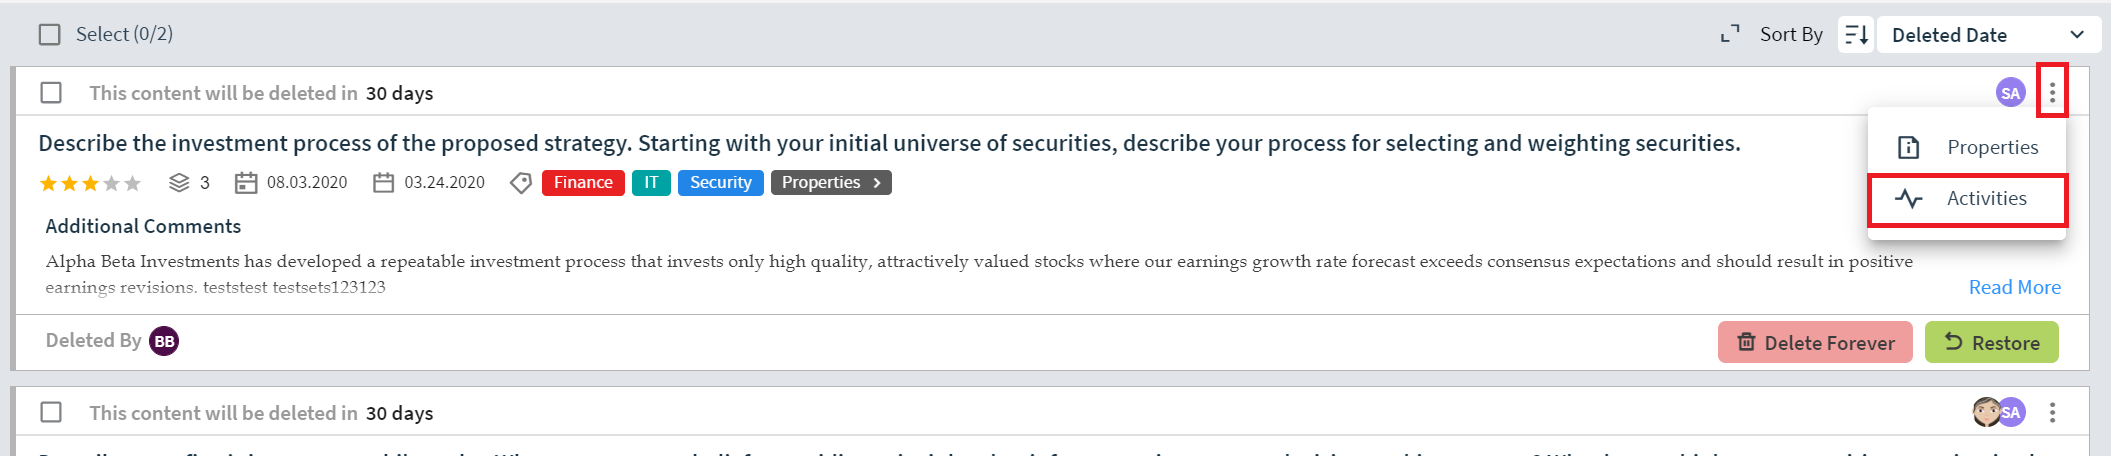Click the layers icon showing 3
The width and height of the screenshot is (2111, 456).
pos(179,183)
